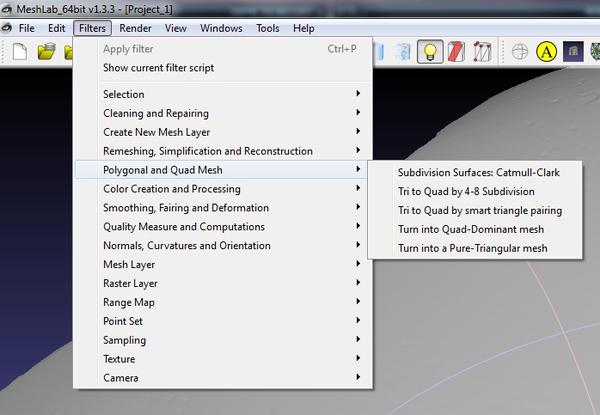Open the View menu
The height and width of the screenshot is (415, 600).
pos(176,28)
